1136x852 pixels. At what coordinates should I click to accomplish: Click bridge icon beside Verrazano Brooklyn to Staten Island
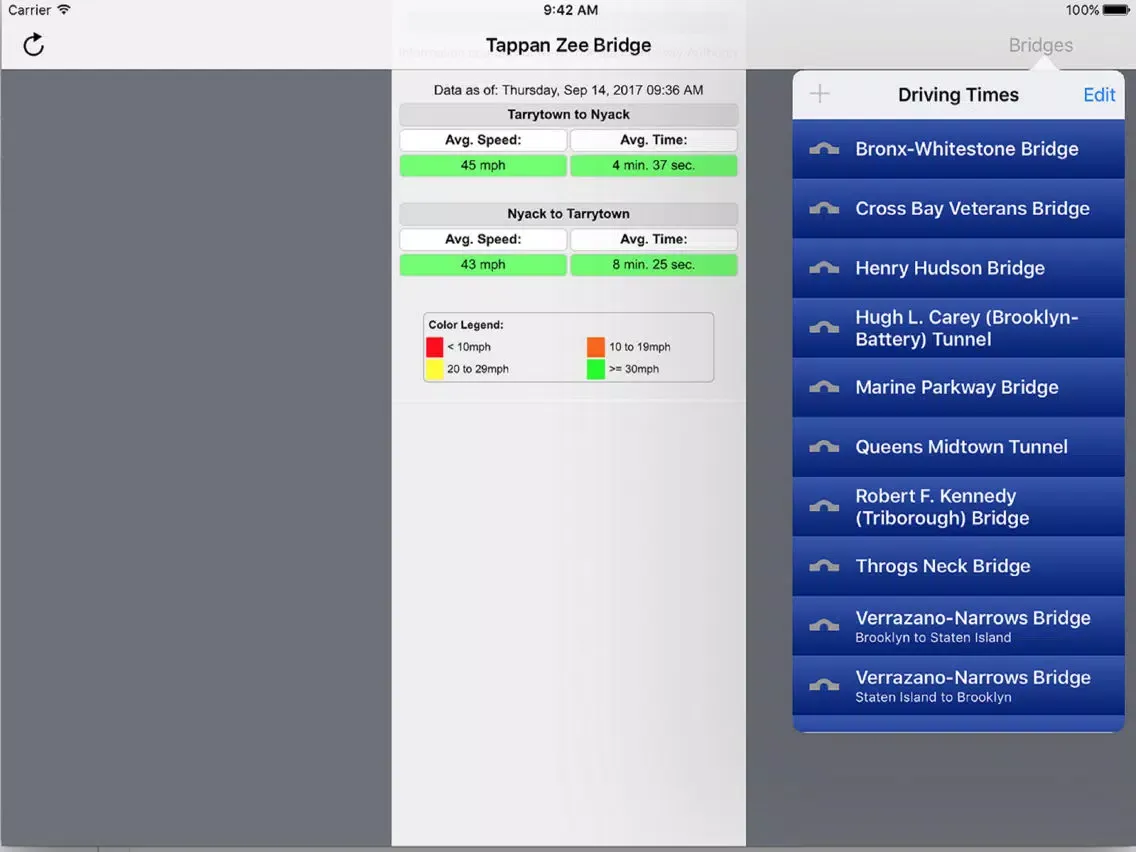tap(824, 626)
